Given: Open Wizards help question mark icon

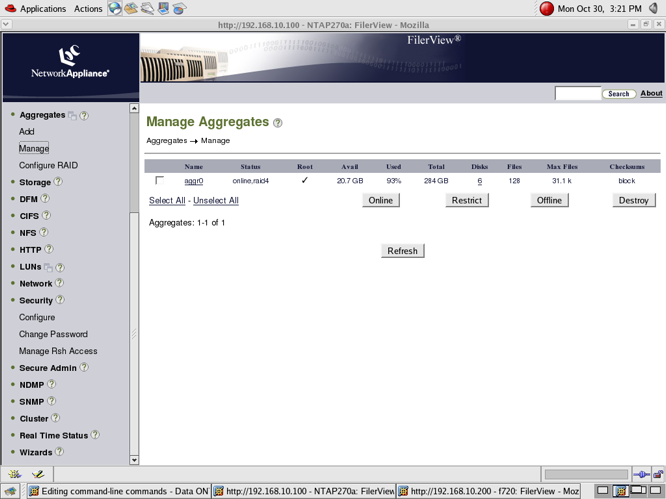Looking at the screenshot, I should click(x=59, y=451).
